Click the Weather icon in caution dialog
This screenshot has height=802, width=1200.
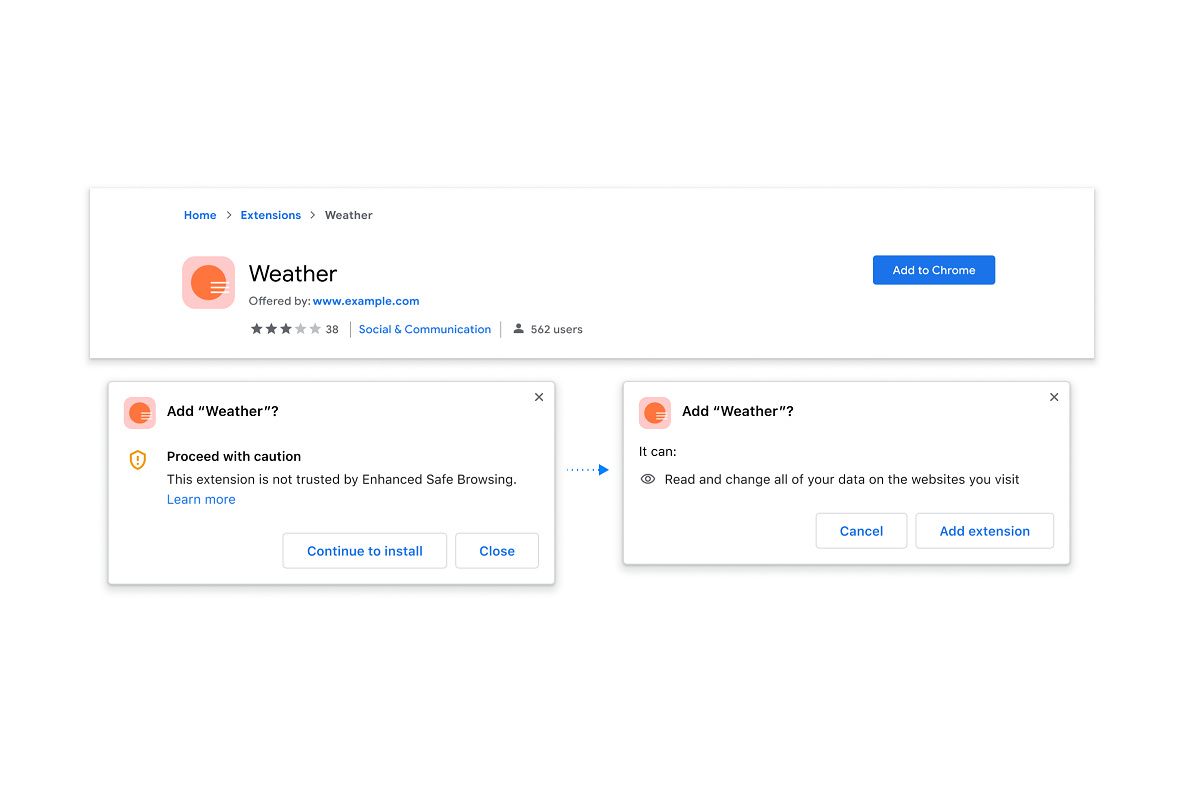pyautogui.click(x=140, y=413)
